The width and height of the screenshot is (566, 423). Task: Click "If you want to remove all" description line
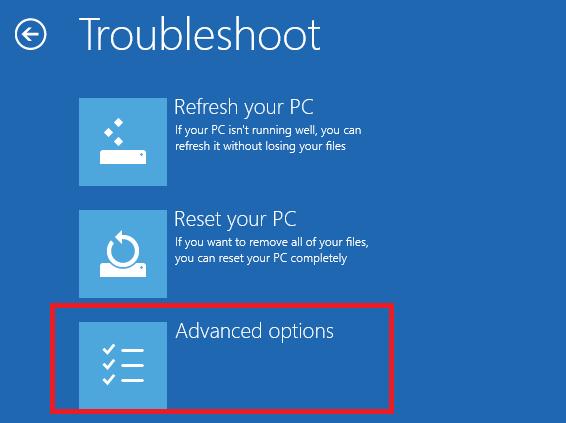(x=271, y=242)
